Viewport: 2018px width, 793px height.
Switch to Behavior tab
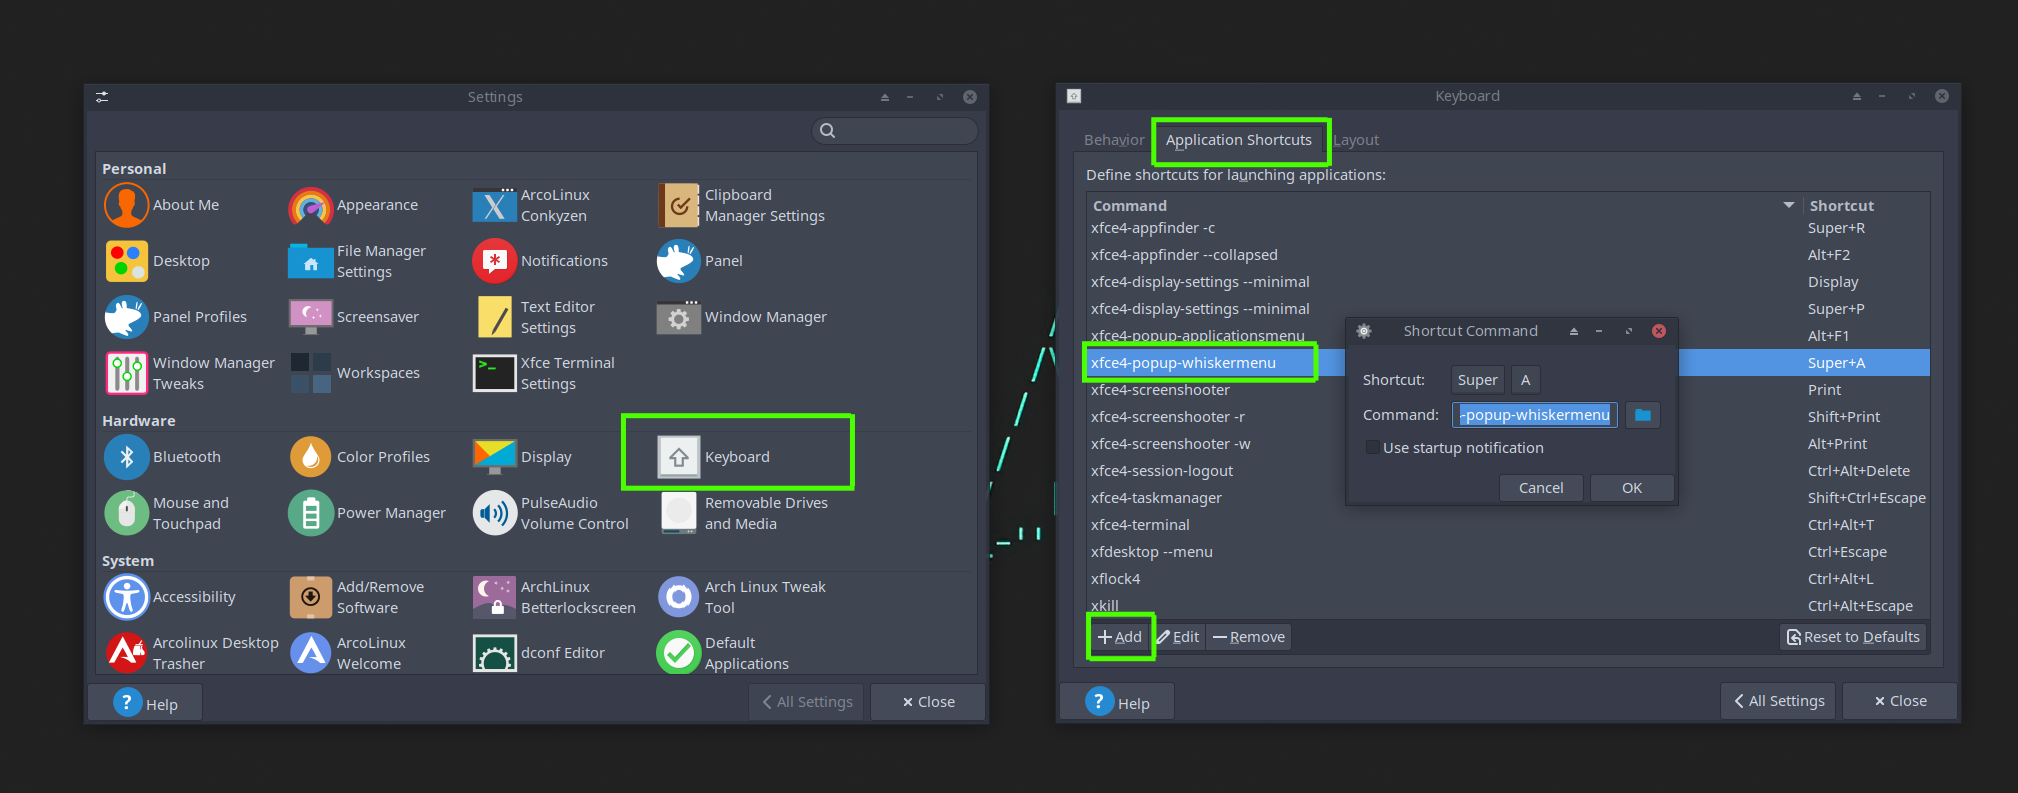point(1114,140)
